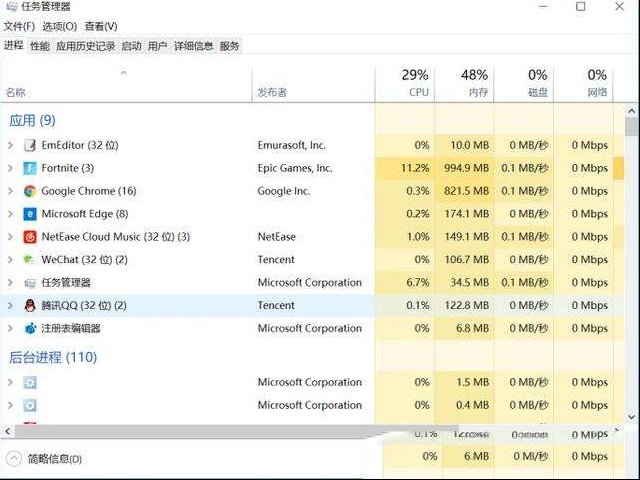This screenshot has height=480, width=640.
Task: Expand the NetEase Cloud Music group
Action: pyautogui.click(x=10, y=237)
